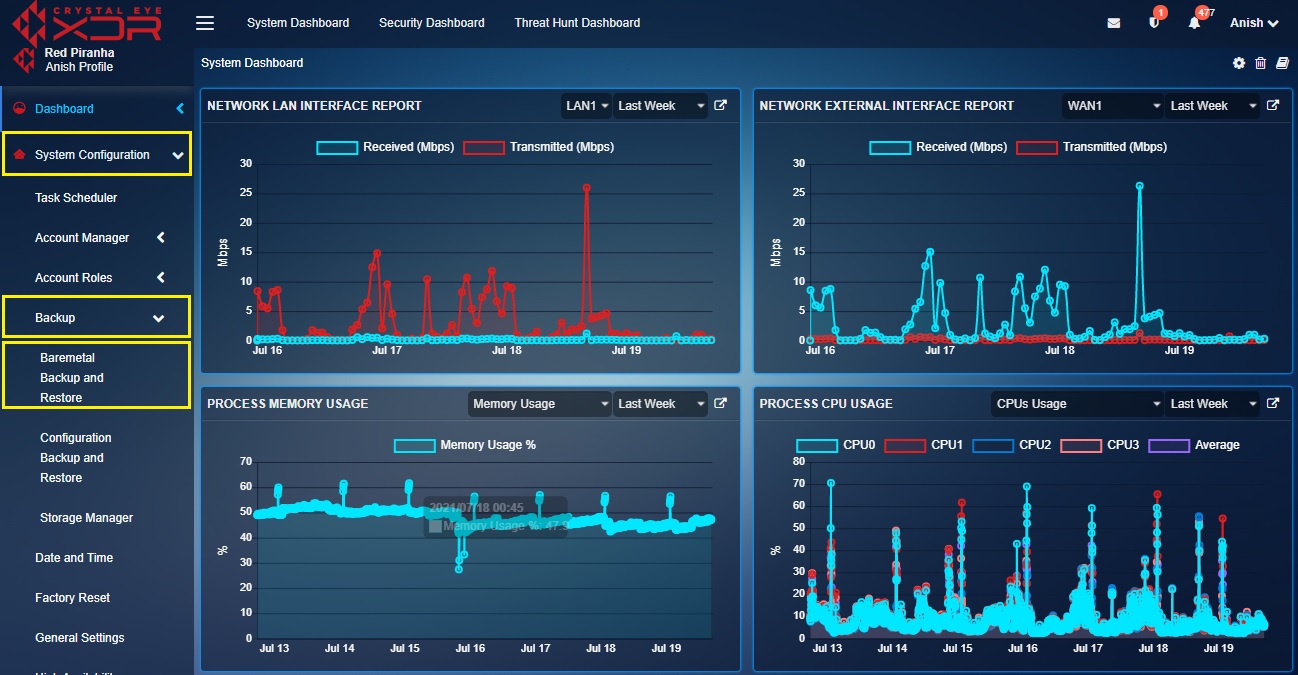Viewport: 1298px width, 675px height.
Task: Toggle Received (Mbps) series in LAN report
Action: (x=386, y=147)
